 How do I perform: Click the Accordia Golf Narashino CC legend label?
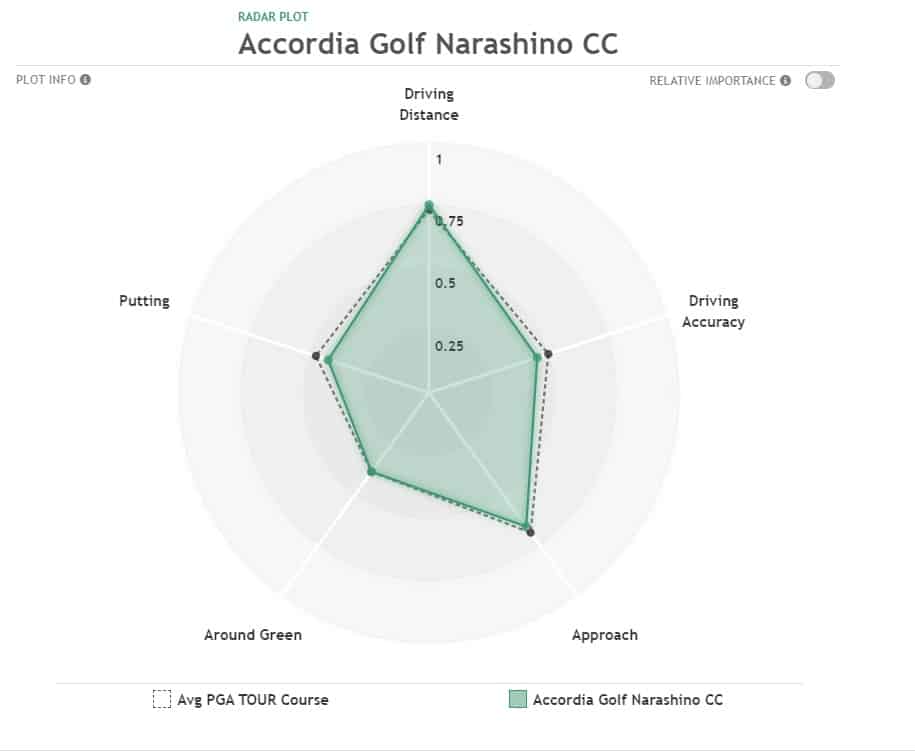click(x=627, y=699)
